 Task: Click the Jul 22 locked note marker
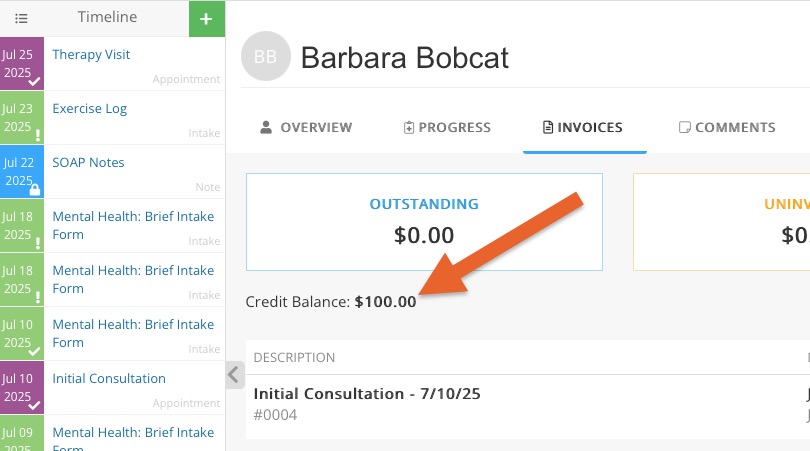(22, 172)
